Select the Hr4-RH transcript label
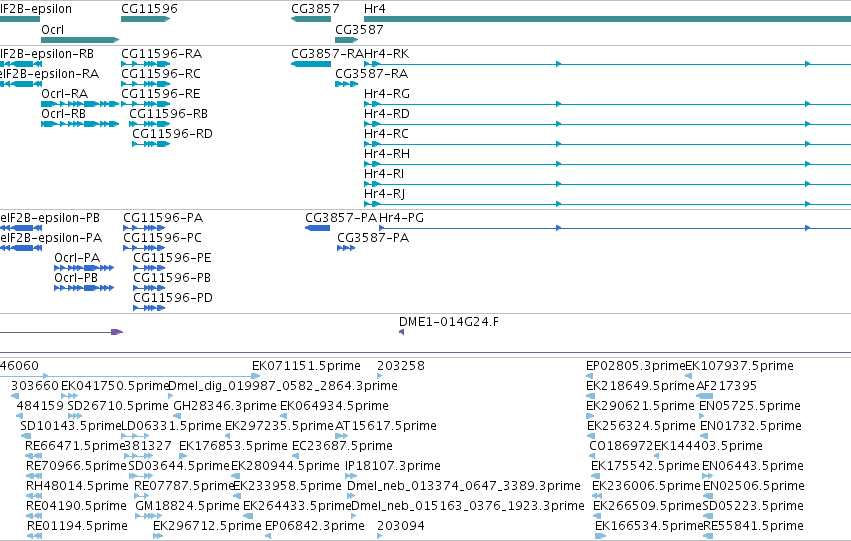Image resolution: width=851 pixels, height=541 pixels. click(387, 154)
